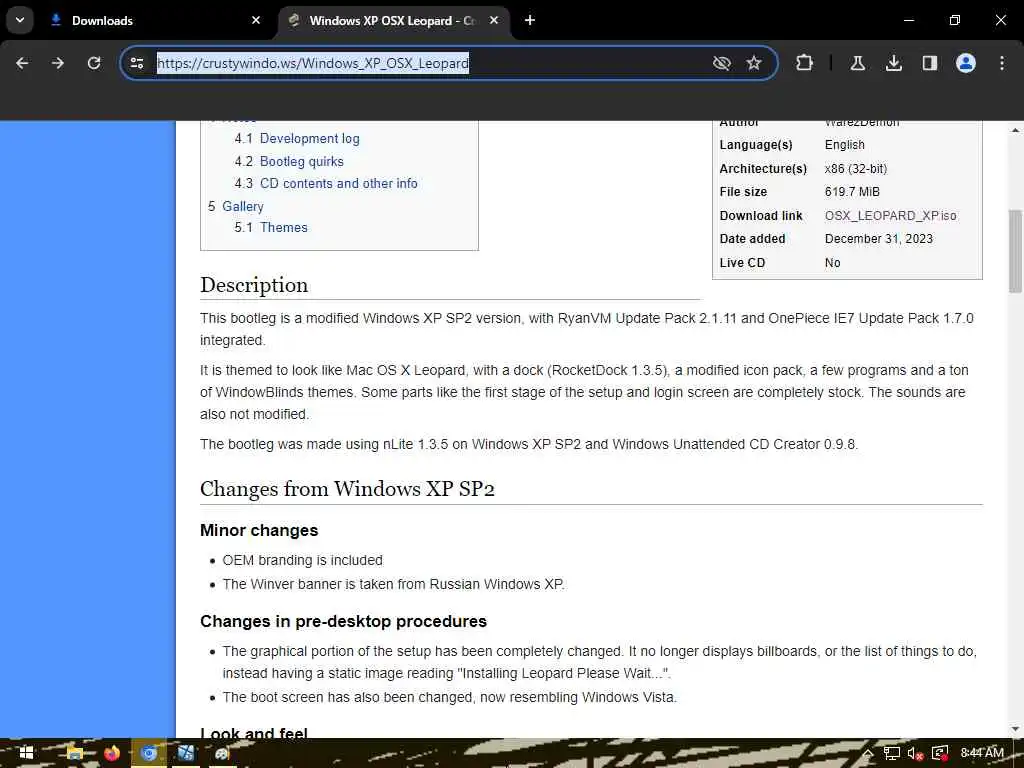Select the Windows XP OSX Leopard tab

click(394, 20)
